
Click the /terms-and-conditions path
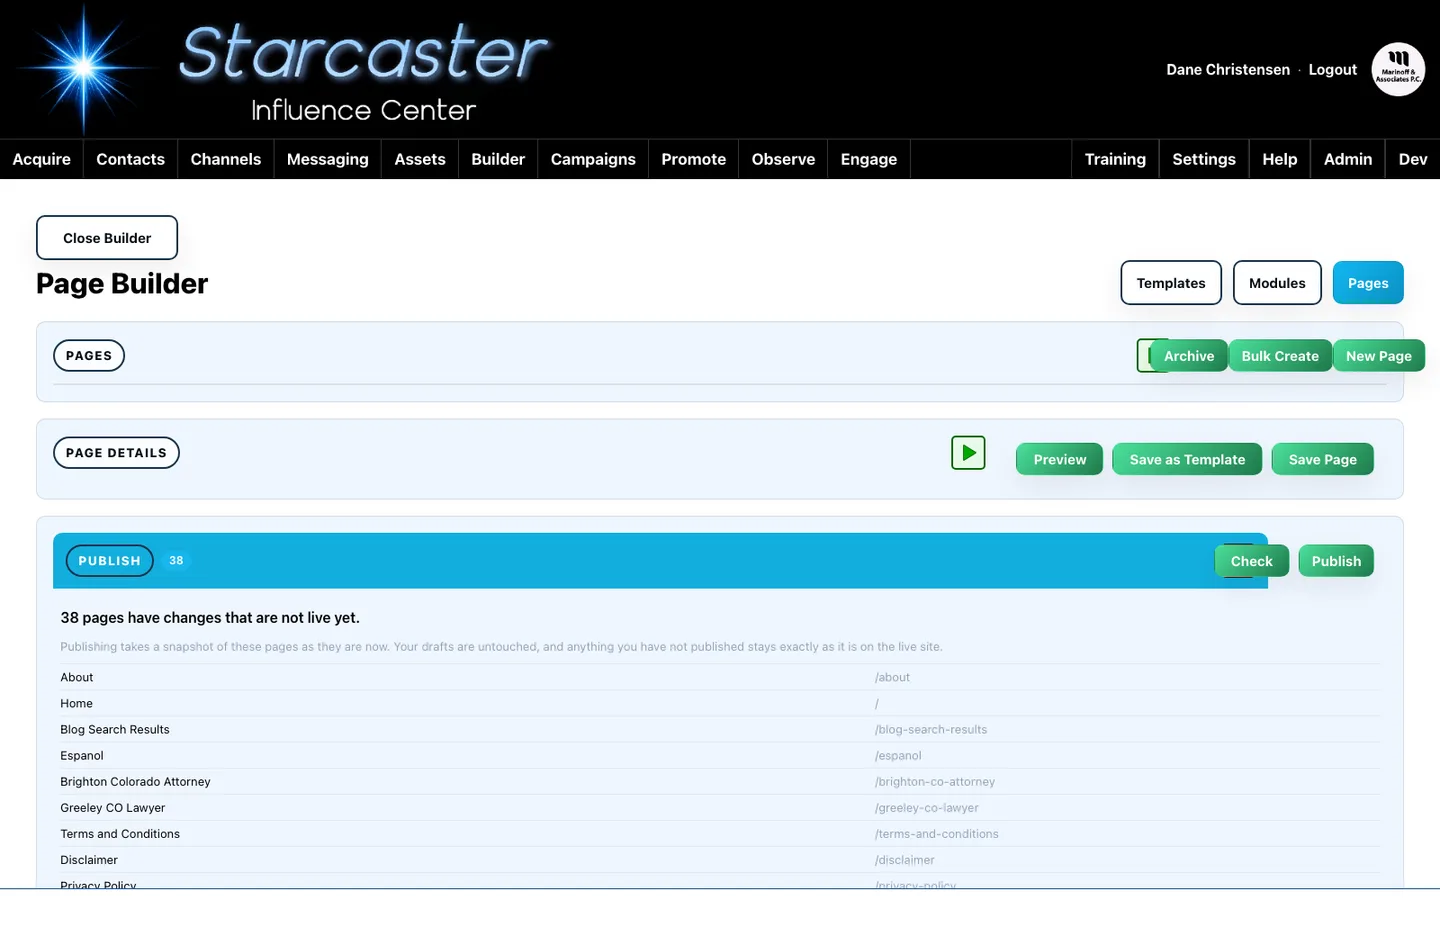[x=937, y=833]
